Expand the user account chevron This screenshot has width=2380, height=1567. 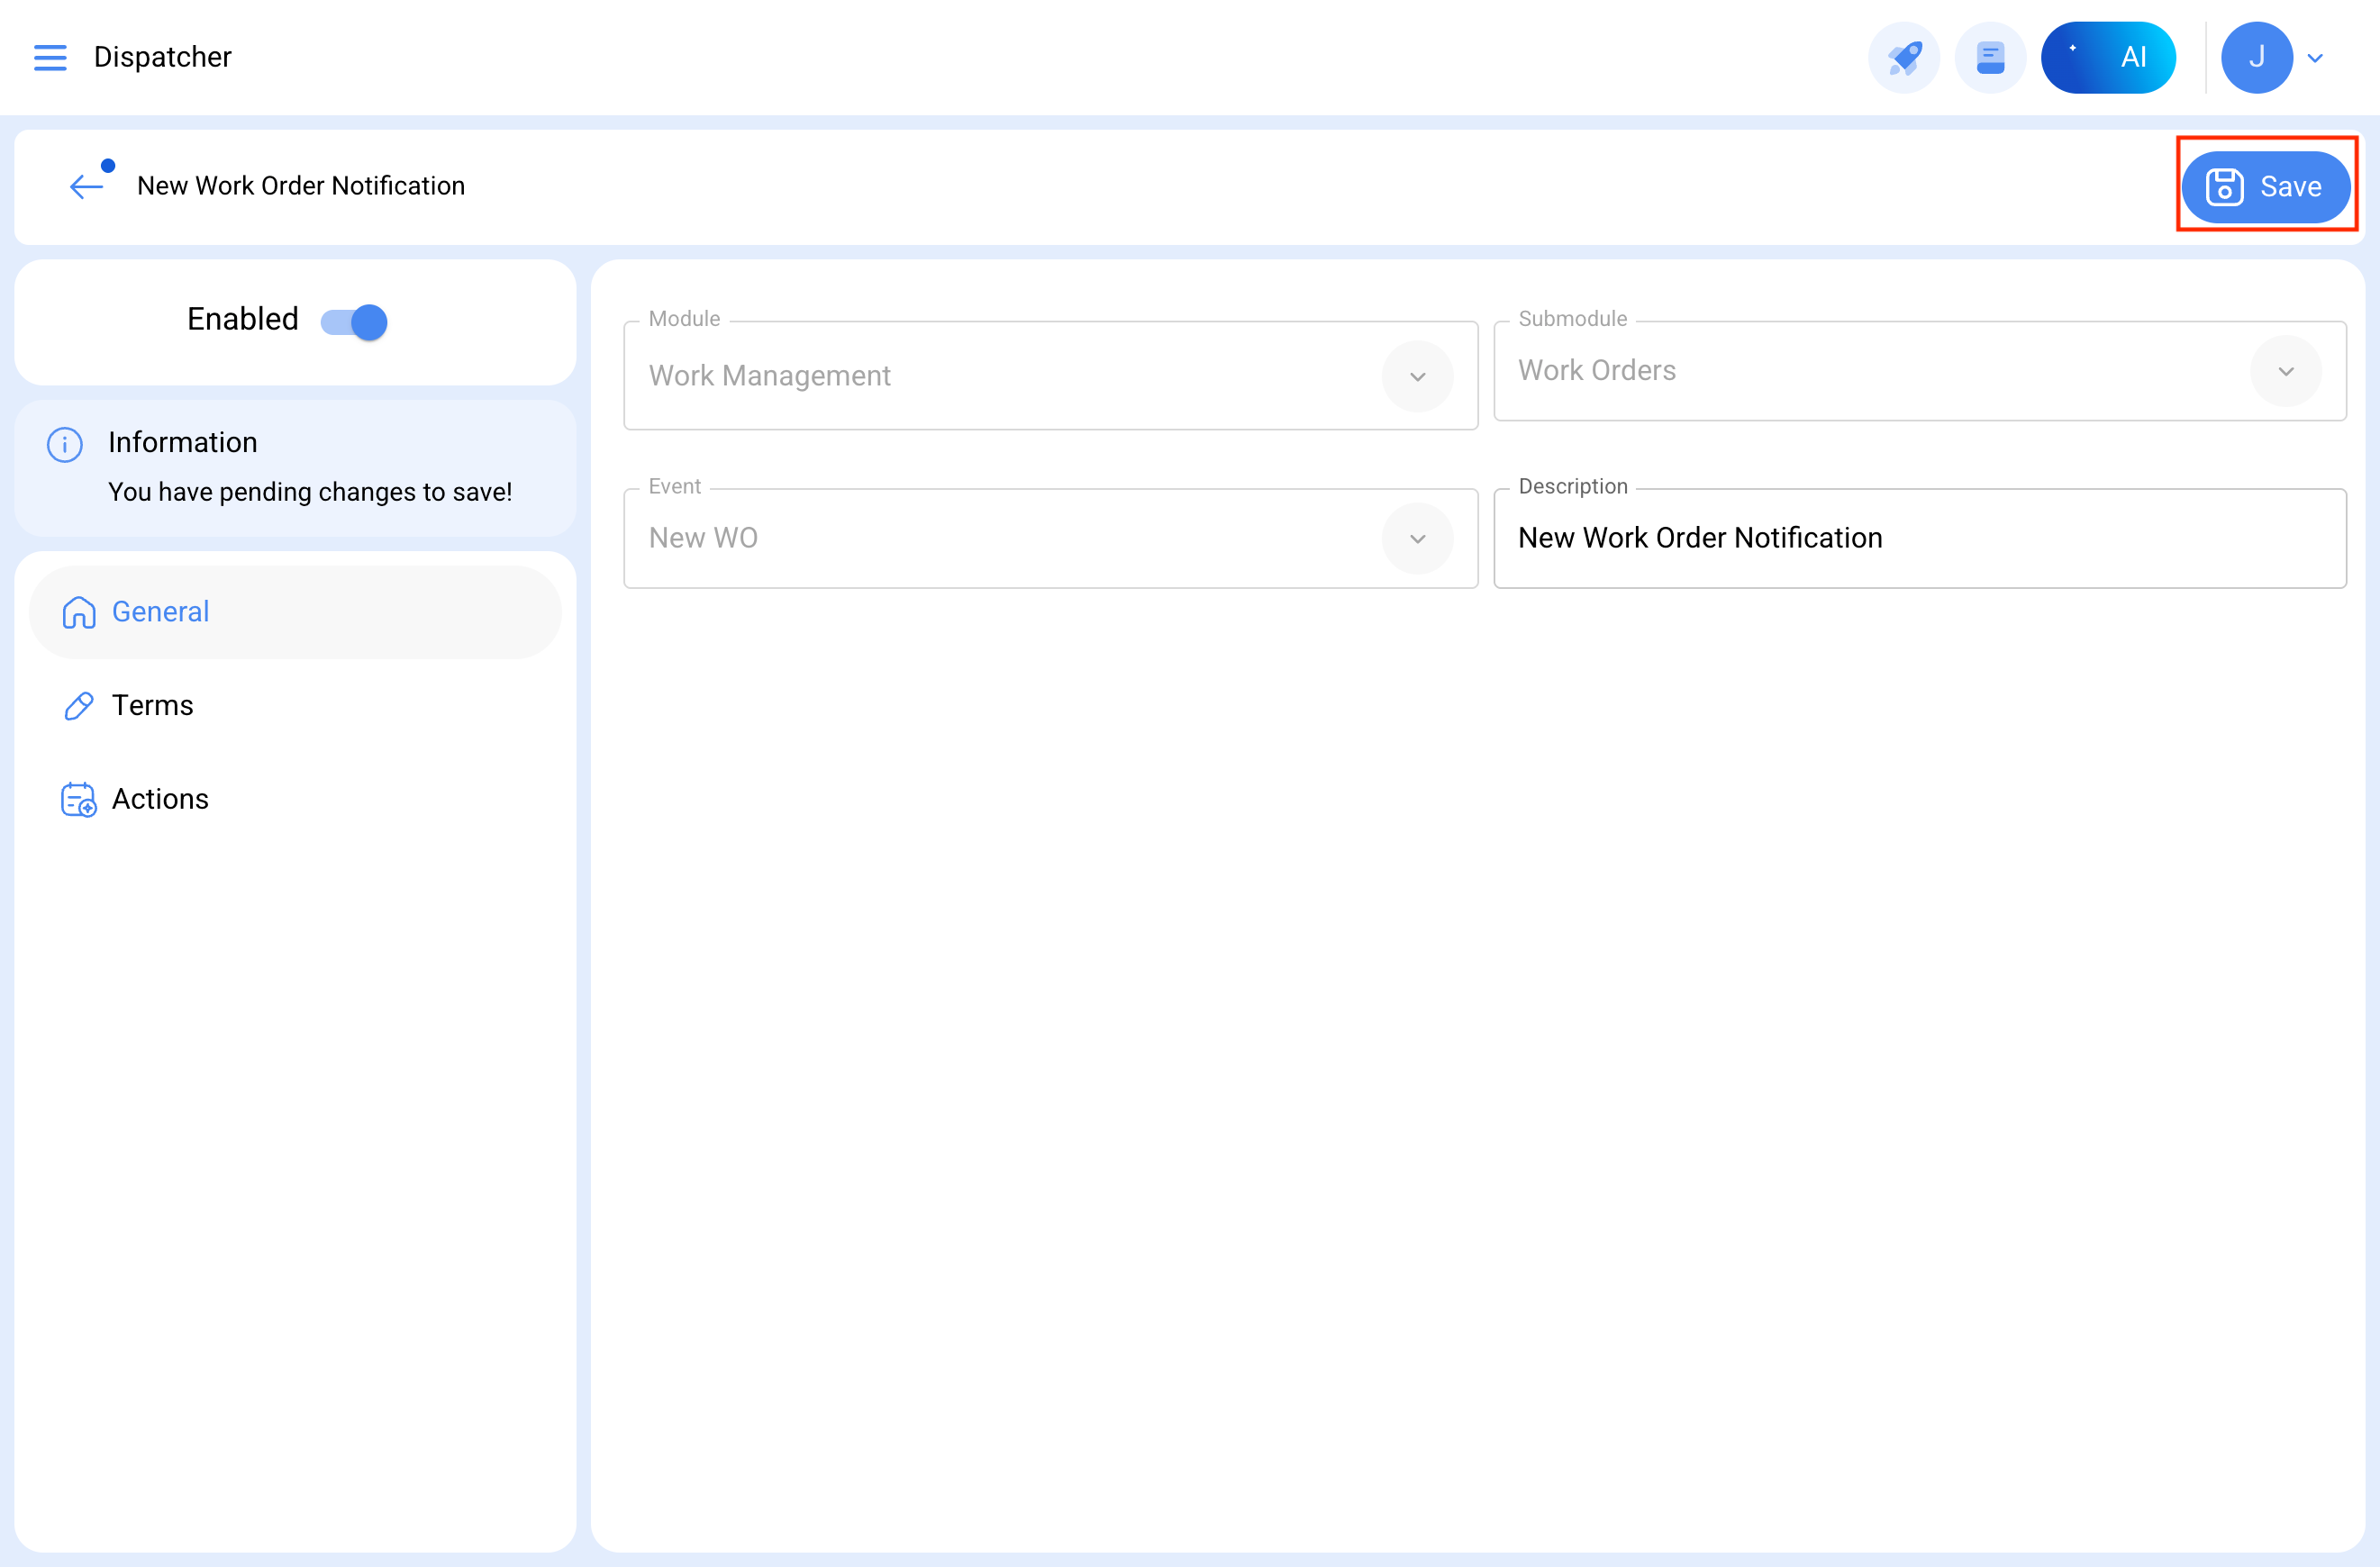pyautogui.click(x=2314, y=58)
